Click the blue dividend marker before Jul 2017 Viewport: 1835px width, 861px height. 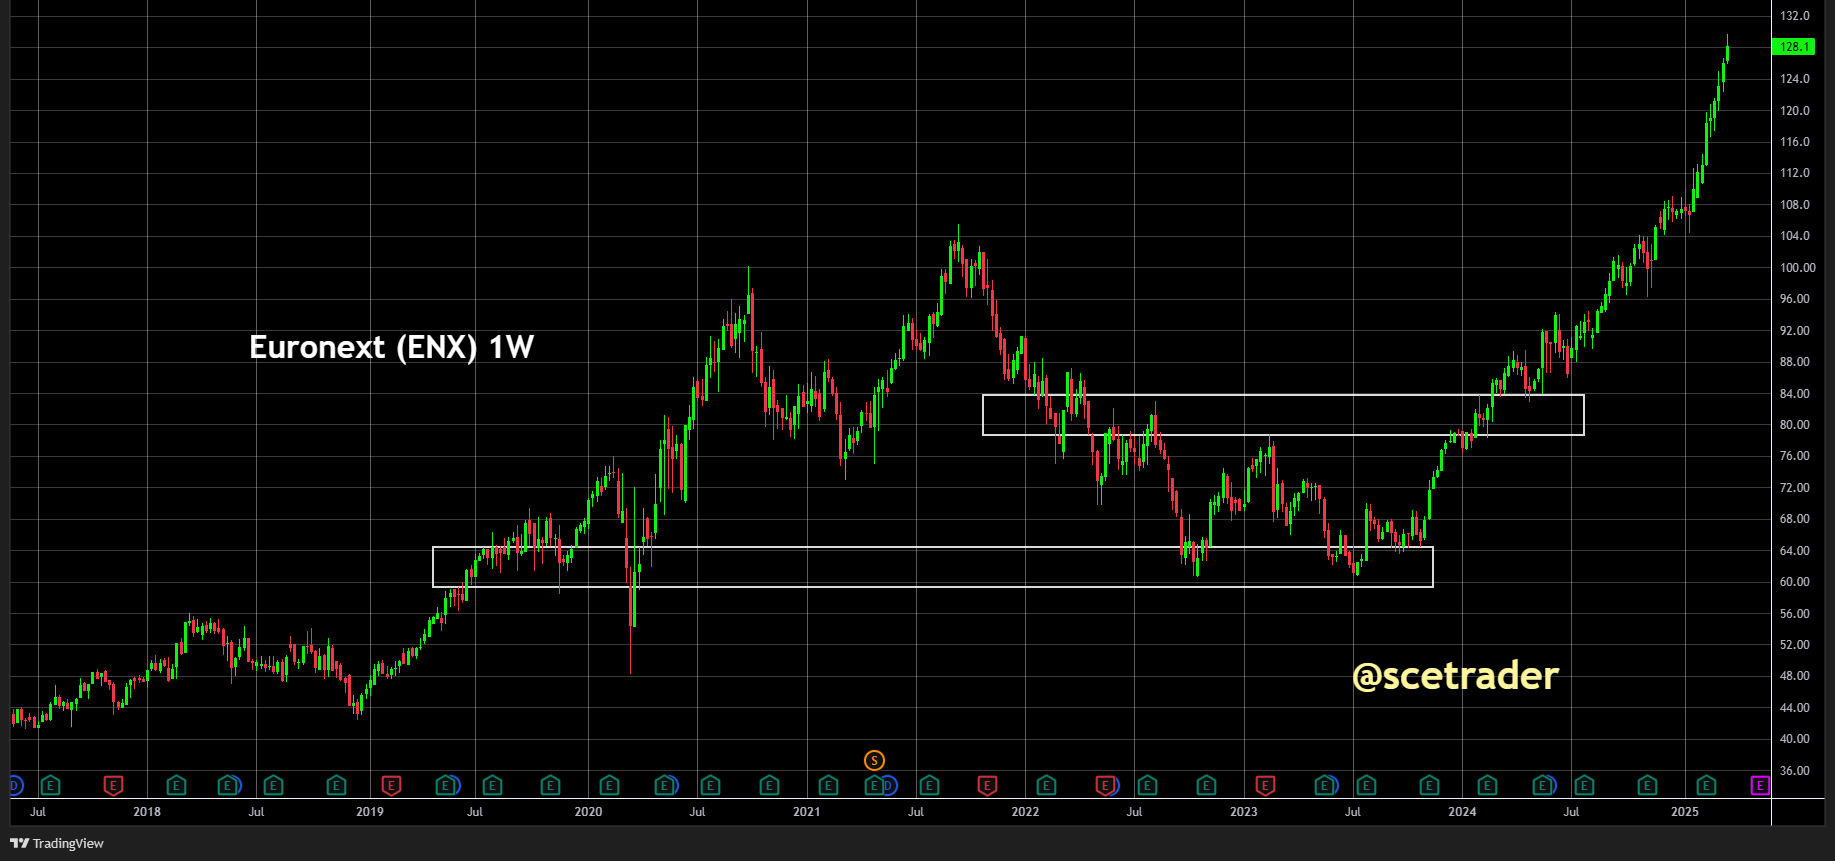tap(15, 786)
